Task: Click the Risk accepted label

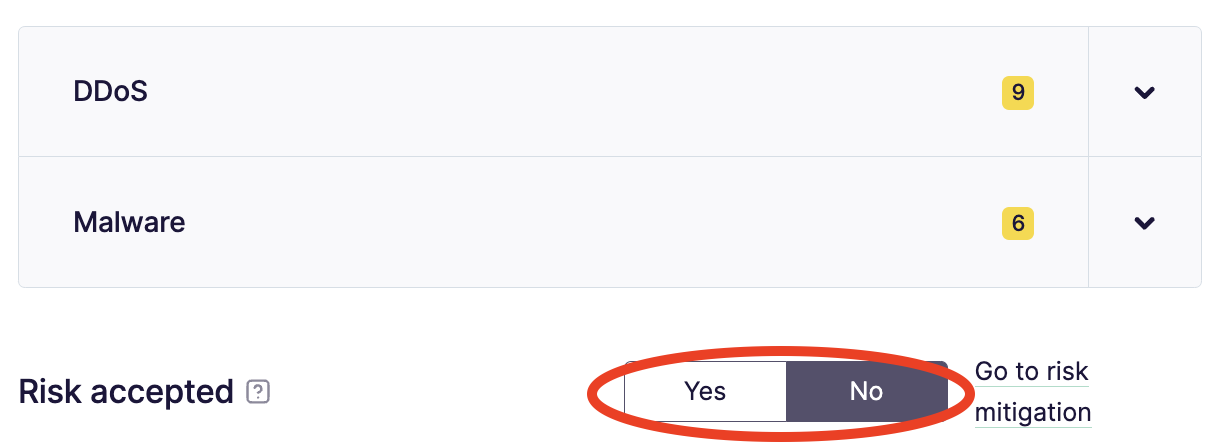Action: click(126, 392)
